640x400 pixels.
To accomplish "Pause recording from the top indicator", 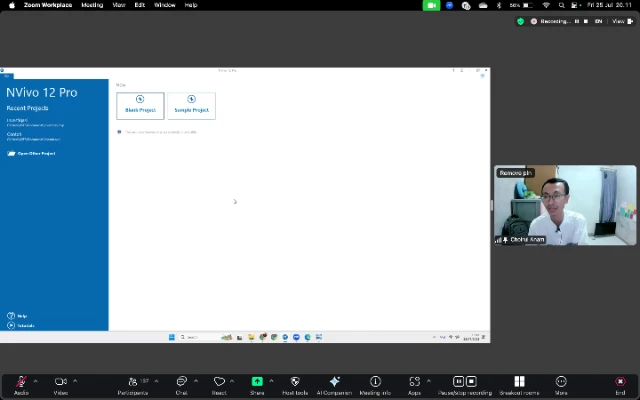I will point(577,21).
